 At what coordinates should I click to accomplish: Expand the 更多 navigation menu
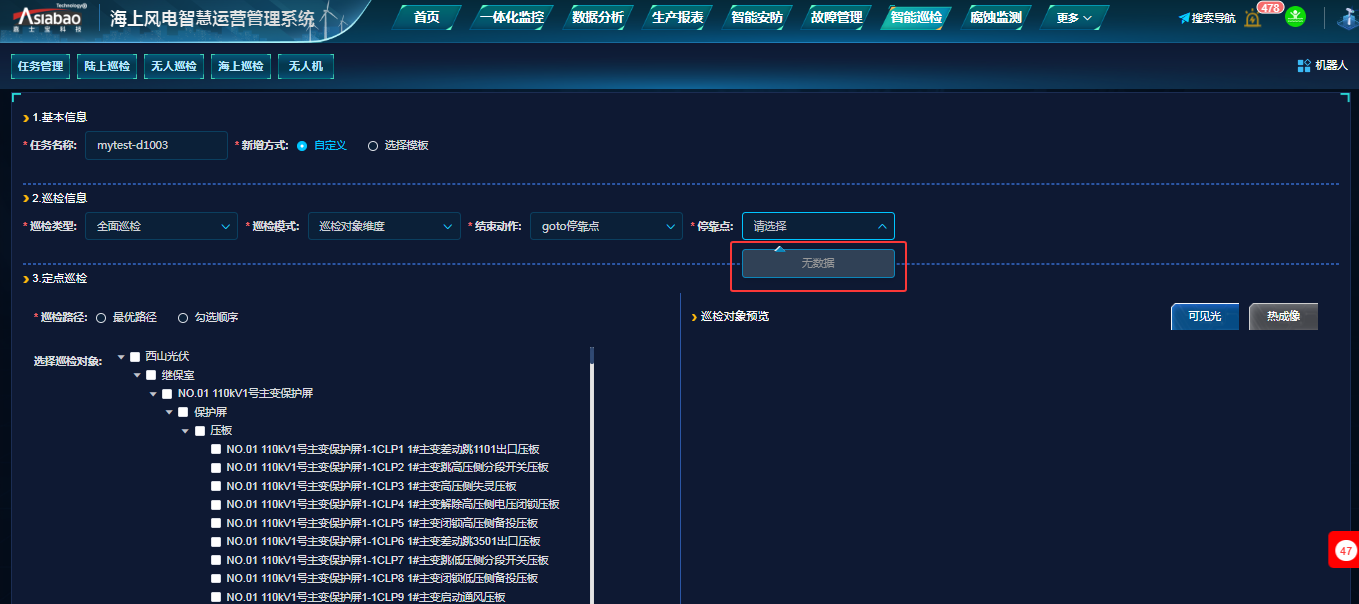tap(1074, 18)
